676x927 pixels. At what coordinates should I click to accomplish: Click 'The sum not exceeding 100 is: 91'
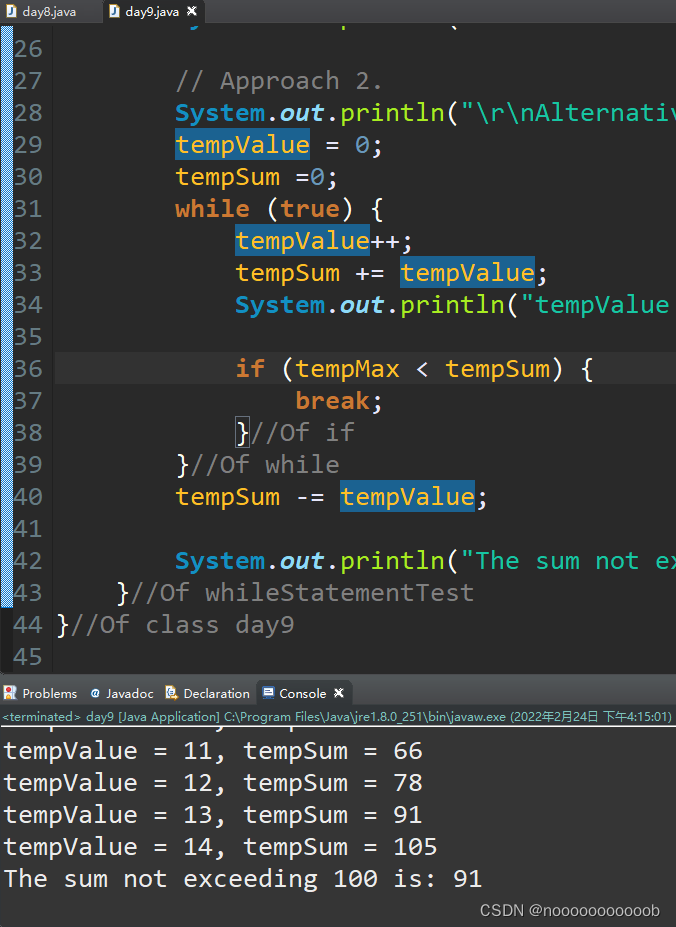point(242,879)
